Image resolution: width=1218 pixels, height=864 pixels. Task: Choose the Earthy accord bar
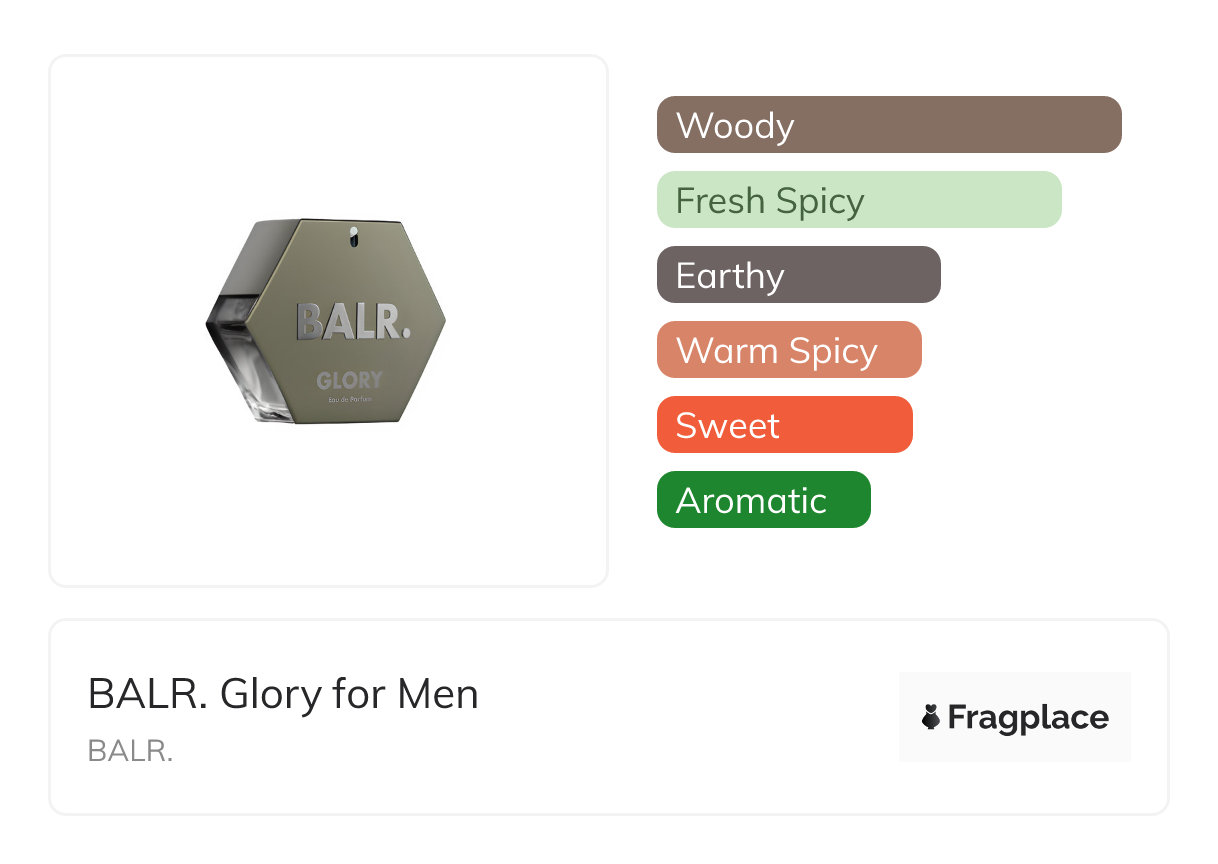point(798,275)
